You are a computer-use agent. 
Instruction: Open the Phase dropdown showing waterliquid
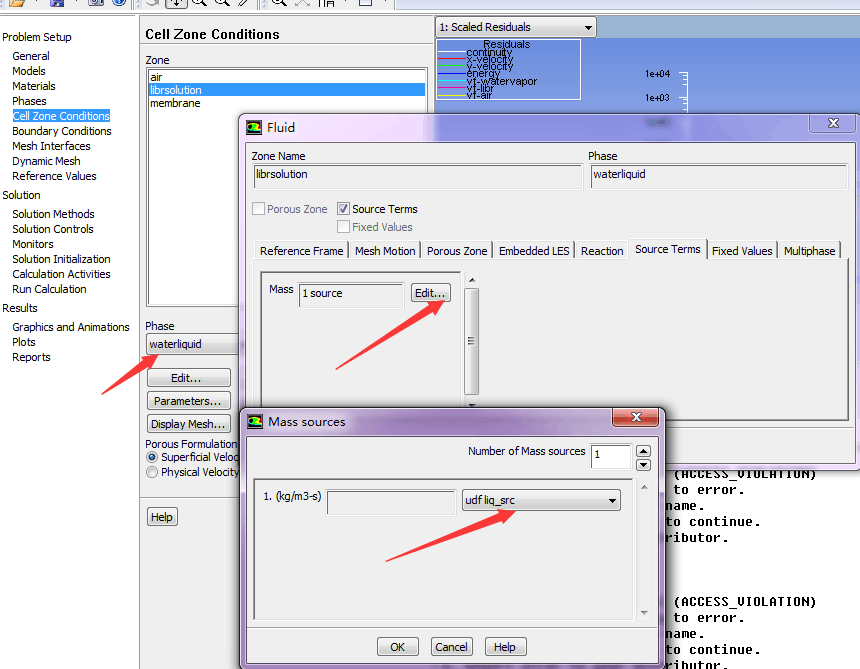point(193,344)
